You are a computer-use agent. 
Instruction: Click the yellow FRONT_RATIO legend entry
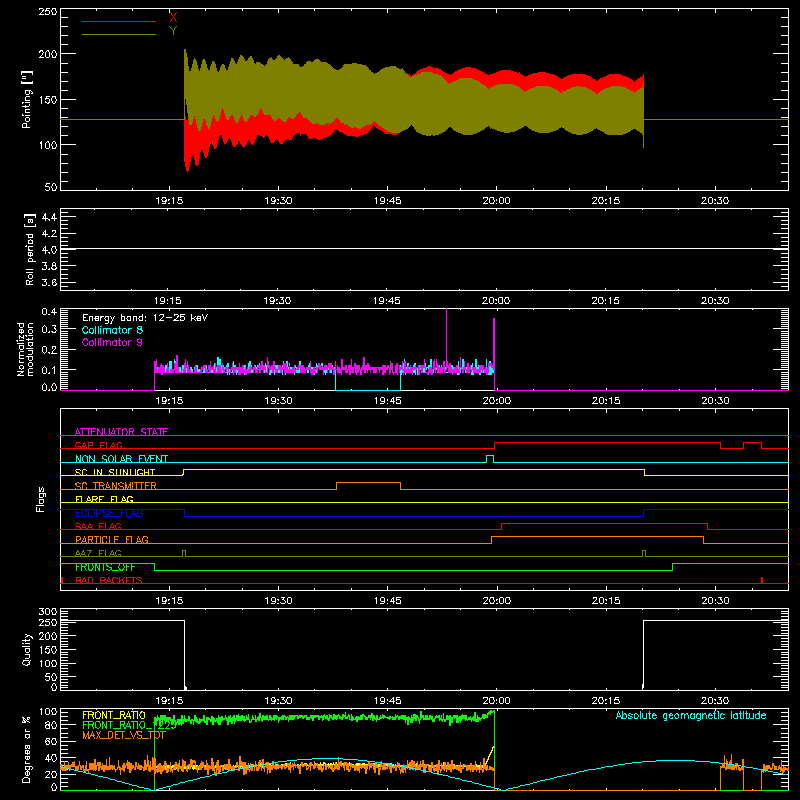(114, 715)
